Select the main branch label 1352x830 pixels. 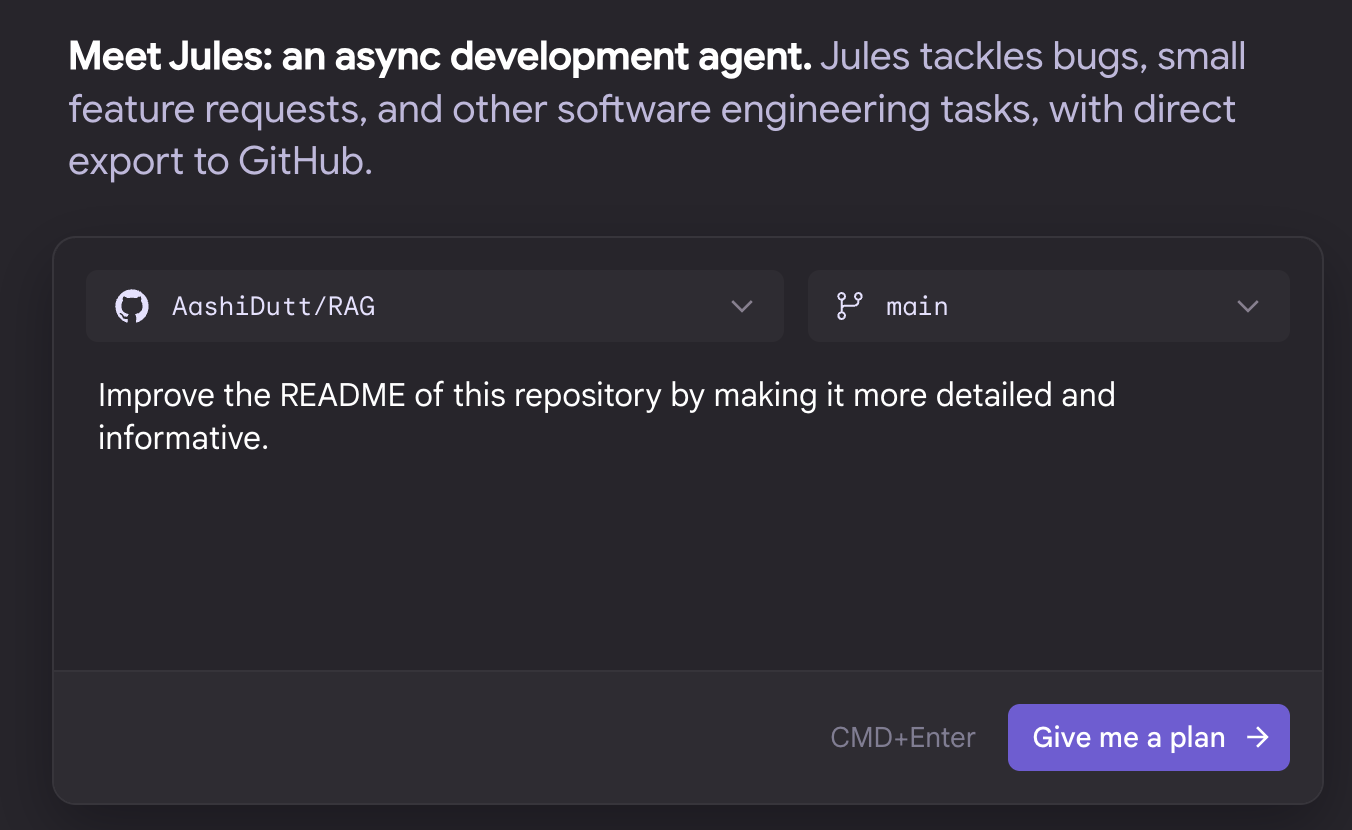coord(917,306)
